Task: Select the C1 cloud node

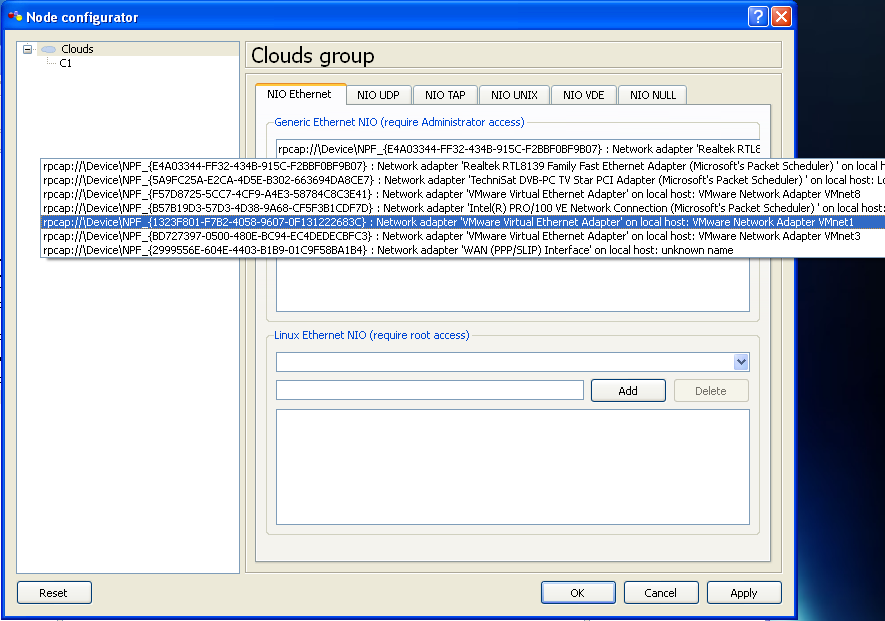Action: (65, 63)
